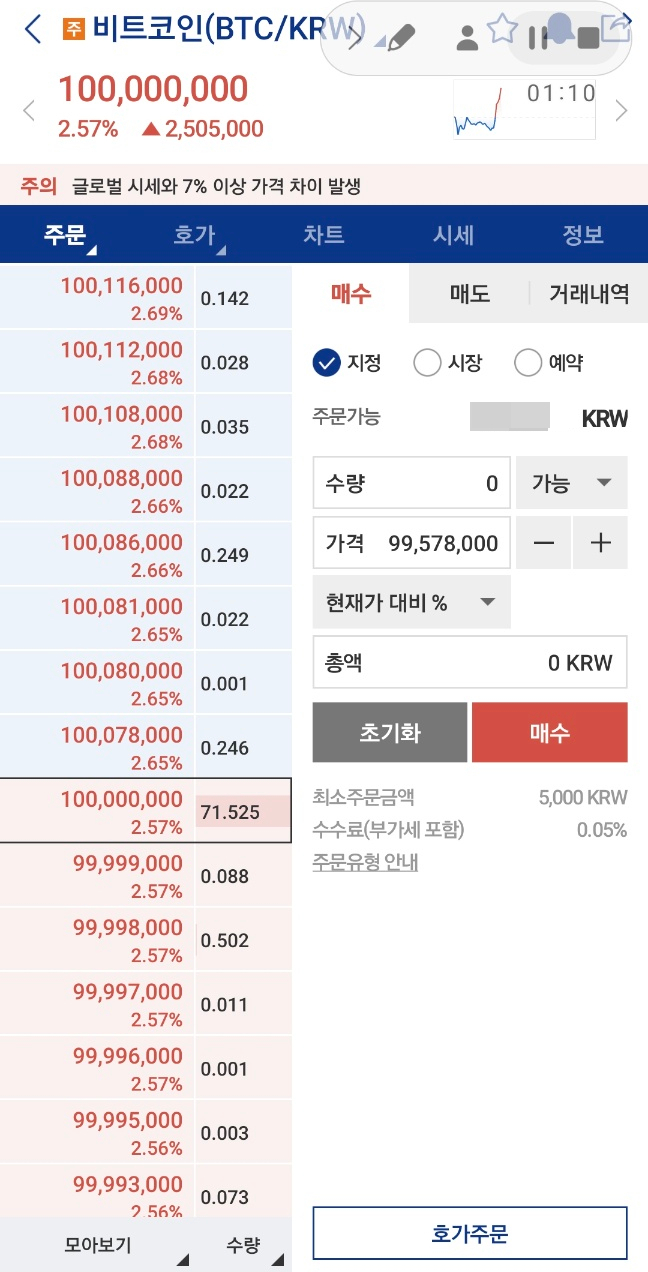Open the 주문유형 안내 link
648x1272 pixels.
[x=365, y=862]
